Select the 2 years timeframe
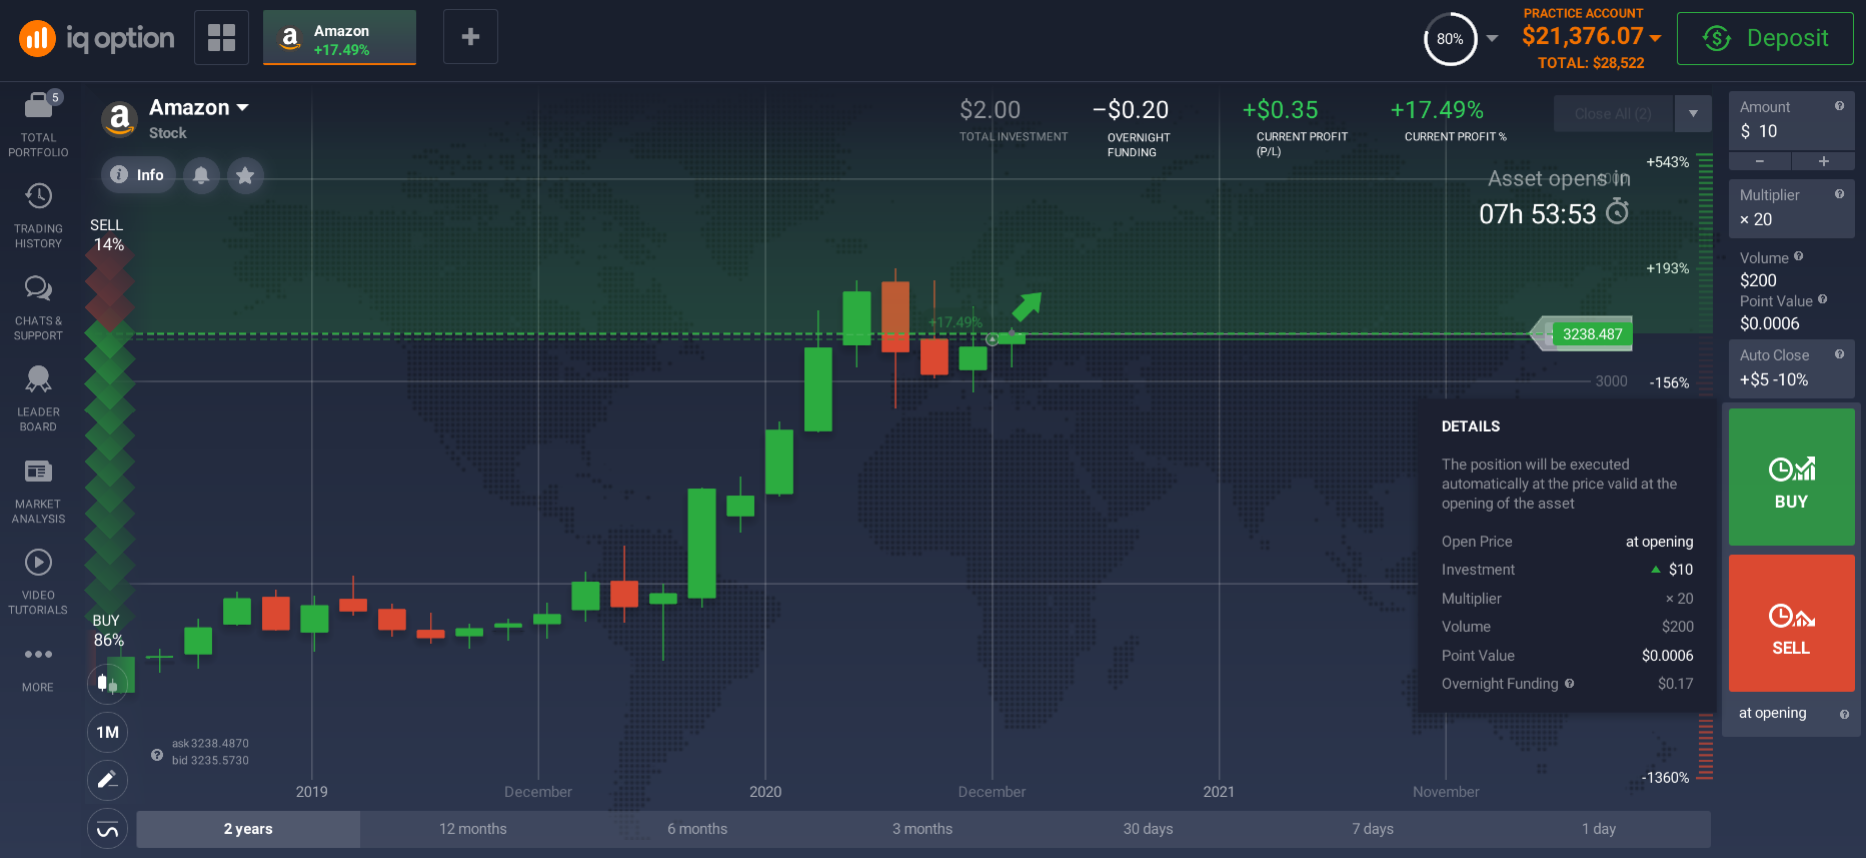Viewport: 1866px width, 858px height. coord(248,829)
